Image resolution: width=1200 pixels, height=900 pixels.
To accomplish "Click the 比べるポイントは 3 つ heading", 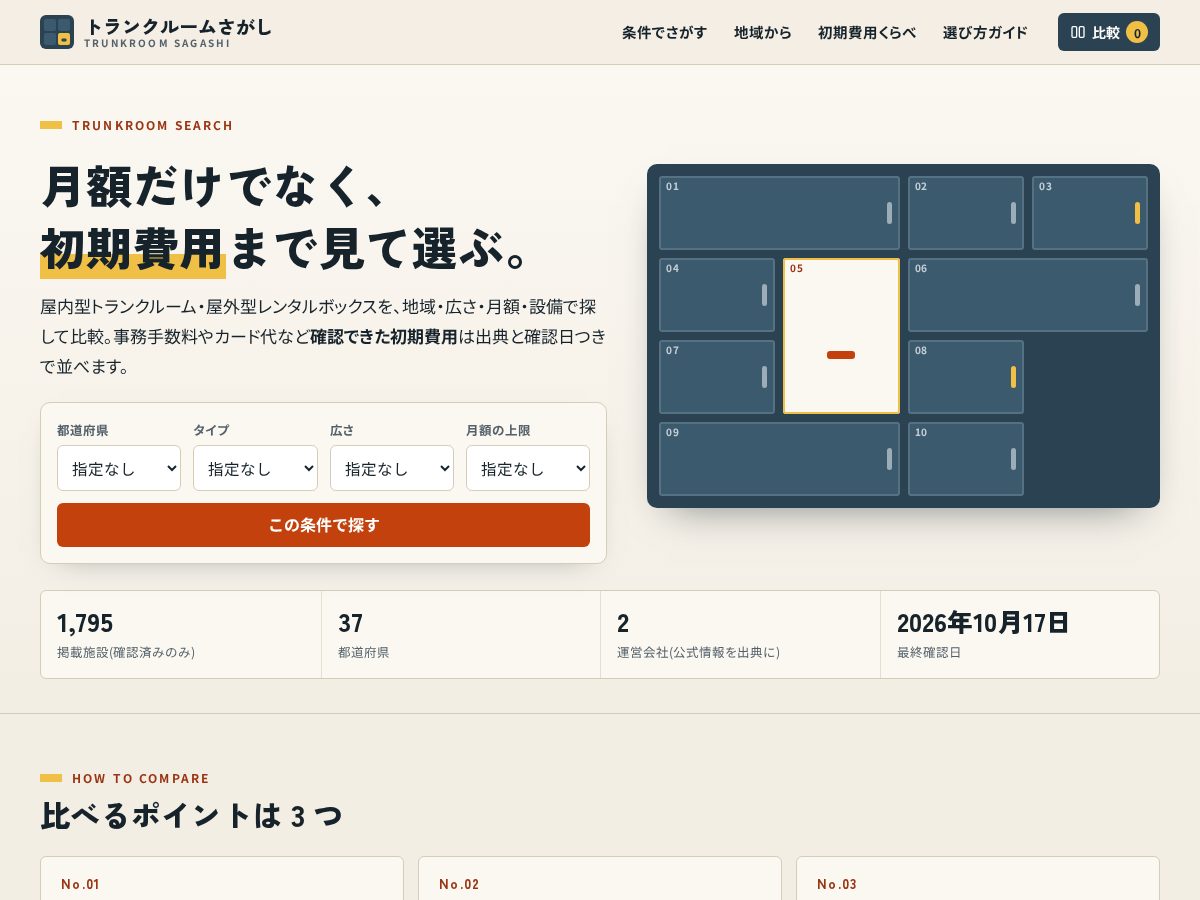I will pos(191,815).
